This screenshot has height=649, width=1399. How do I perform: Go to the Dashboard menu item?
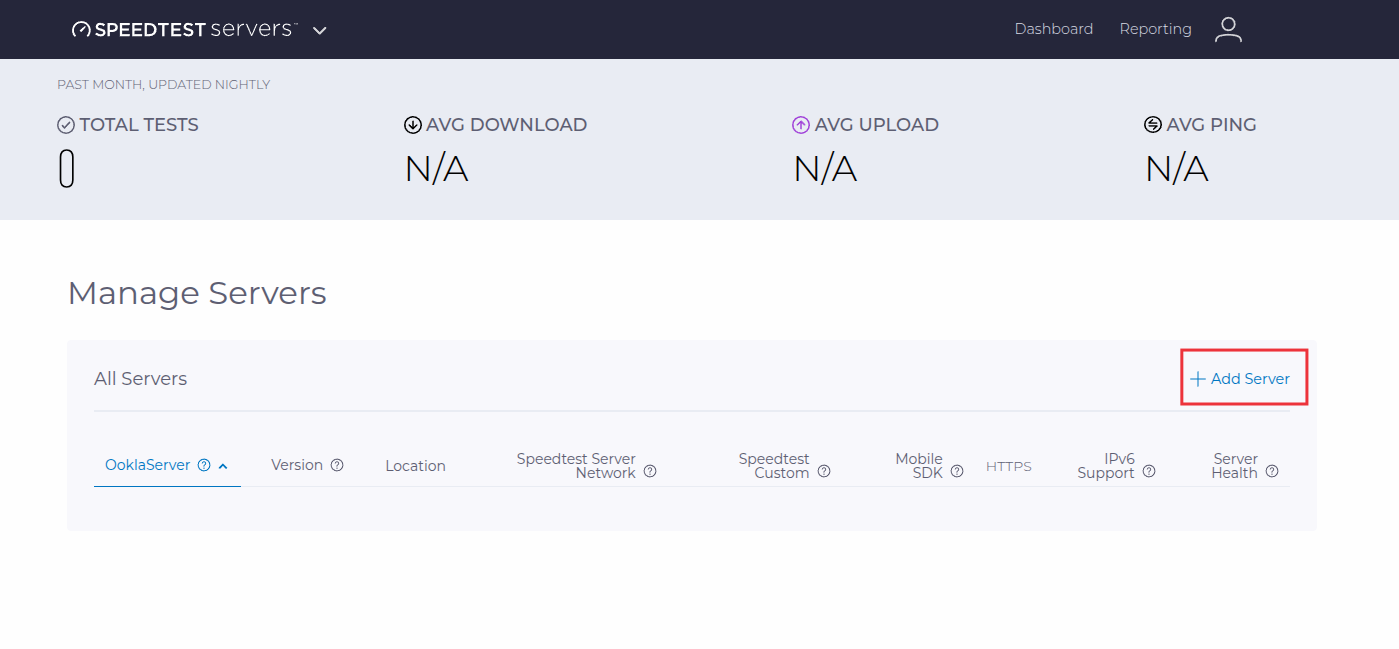[1053, 29]
